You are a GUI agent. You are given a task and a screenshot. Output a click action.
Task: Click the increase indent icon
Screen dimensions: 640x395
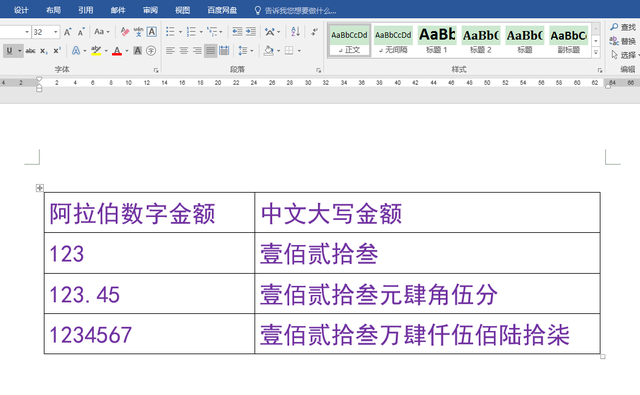click(x=251, y=32)
